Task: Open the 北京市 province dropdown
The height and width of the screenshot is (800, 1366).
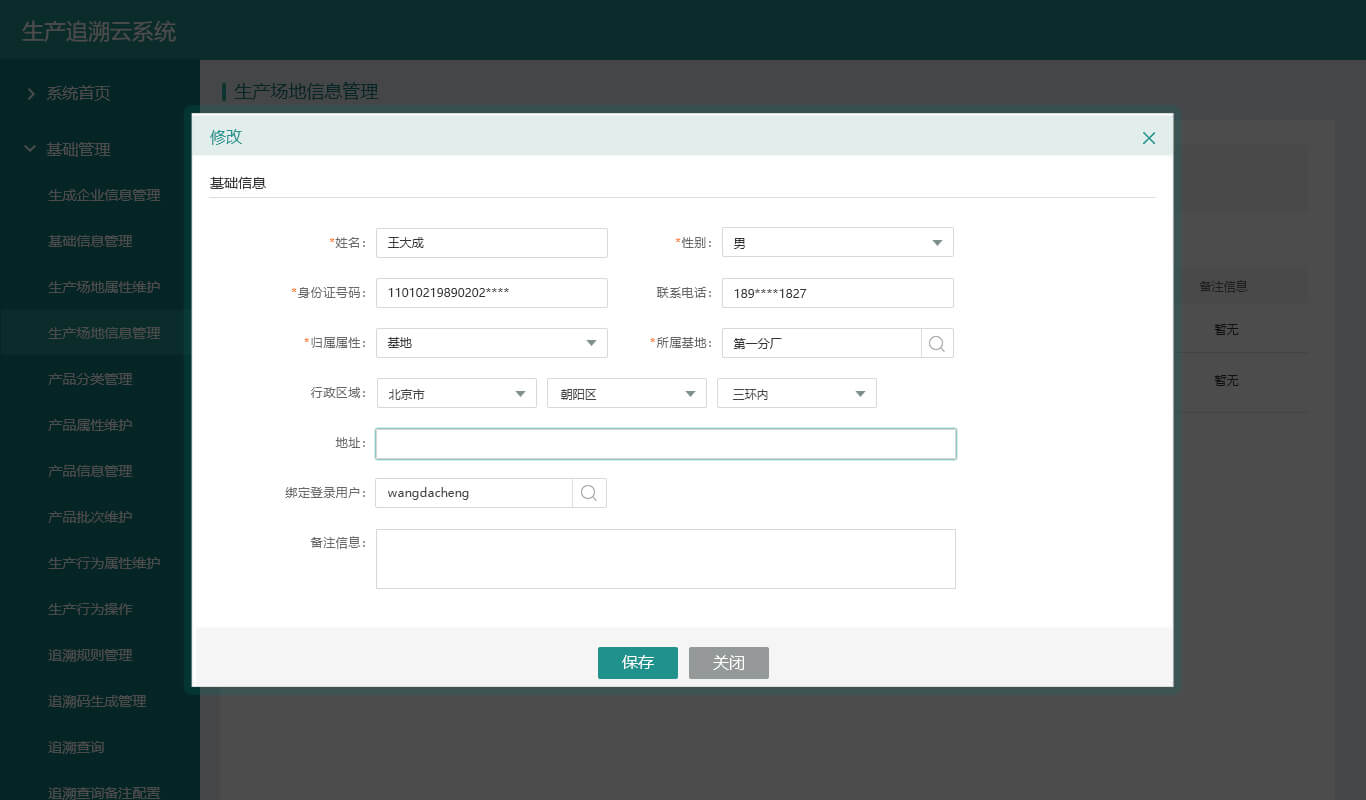Action: pos(456,394)
